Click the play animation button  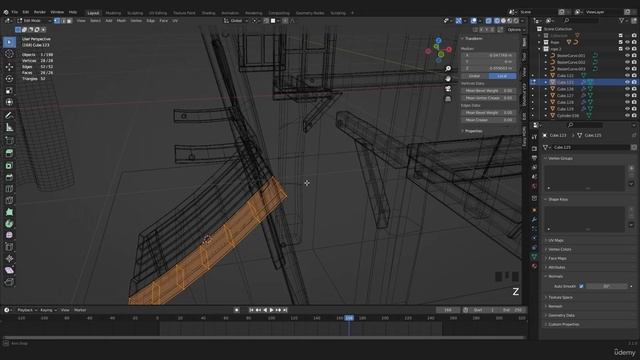tap(271, 310)
